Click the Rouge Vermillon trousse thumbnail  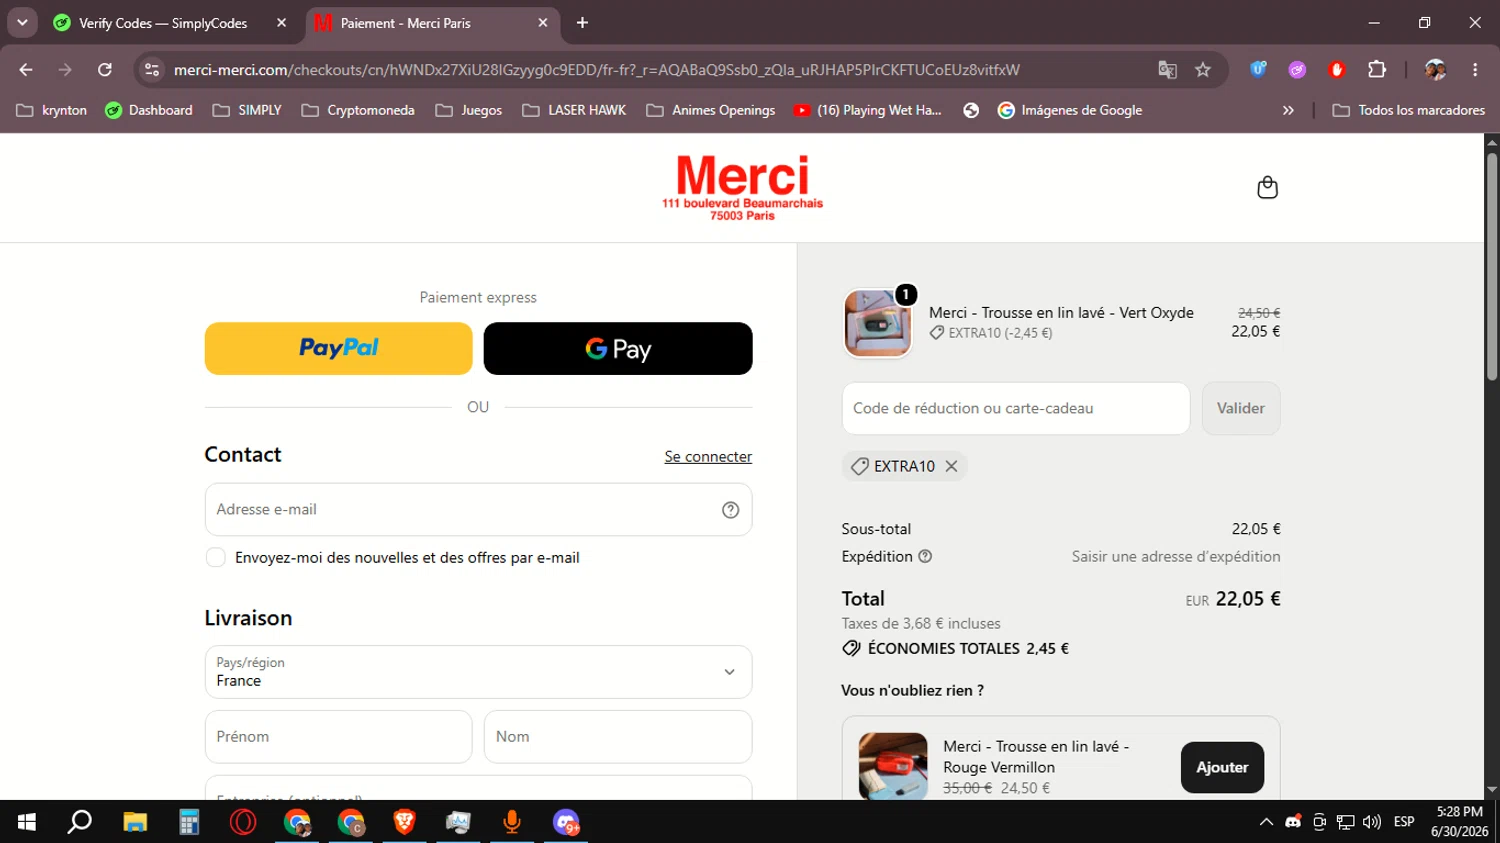click(893, 766)
